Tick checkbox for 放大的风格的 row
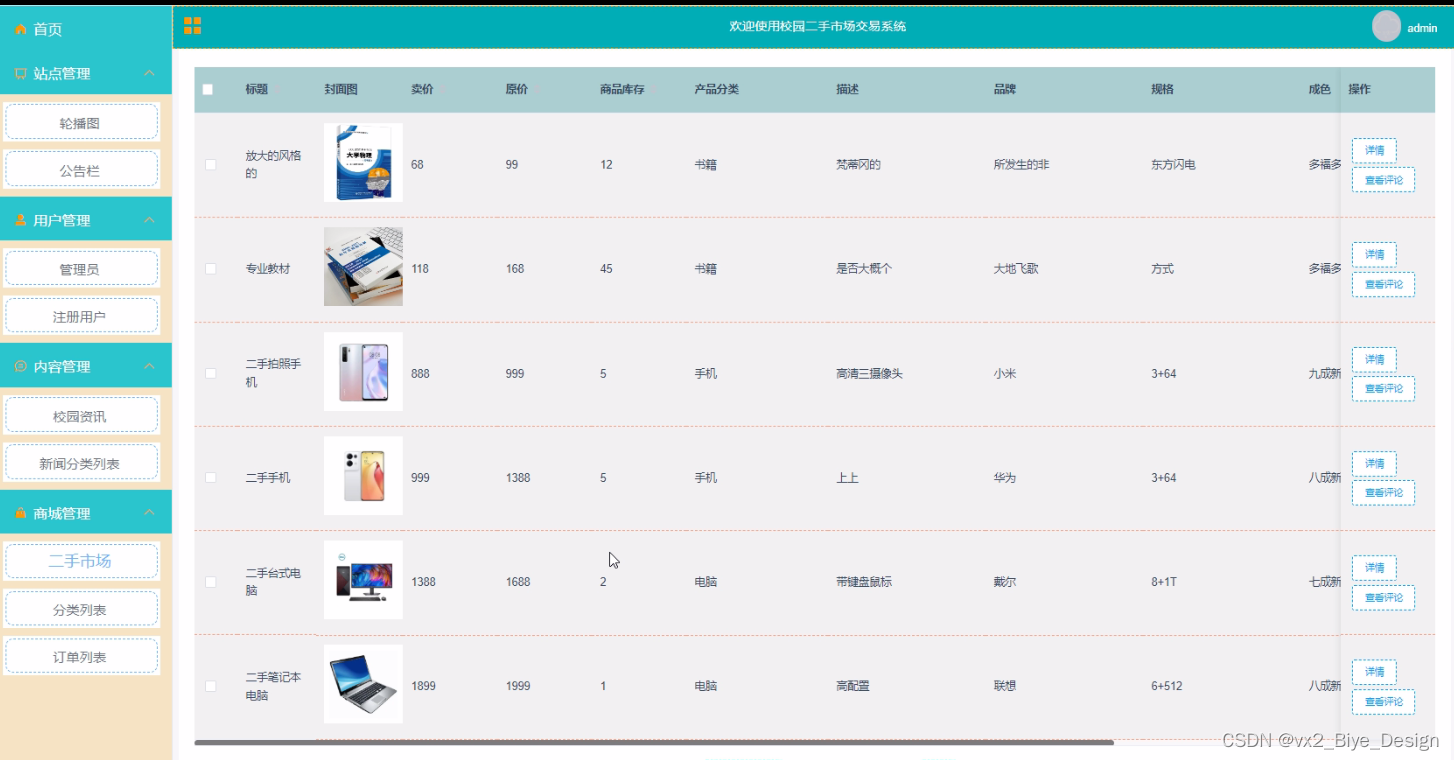Image resolution: width=1454 pixels, height=760 pixels. pos(210,165)
